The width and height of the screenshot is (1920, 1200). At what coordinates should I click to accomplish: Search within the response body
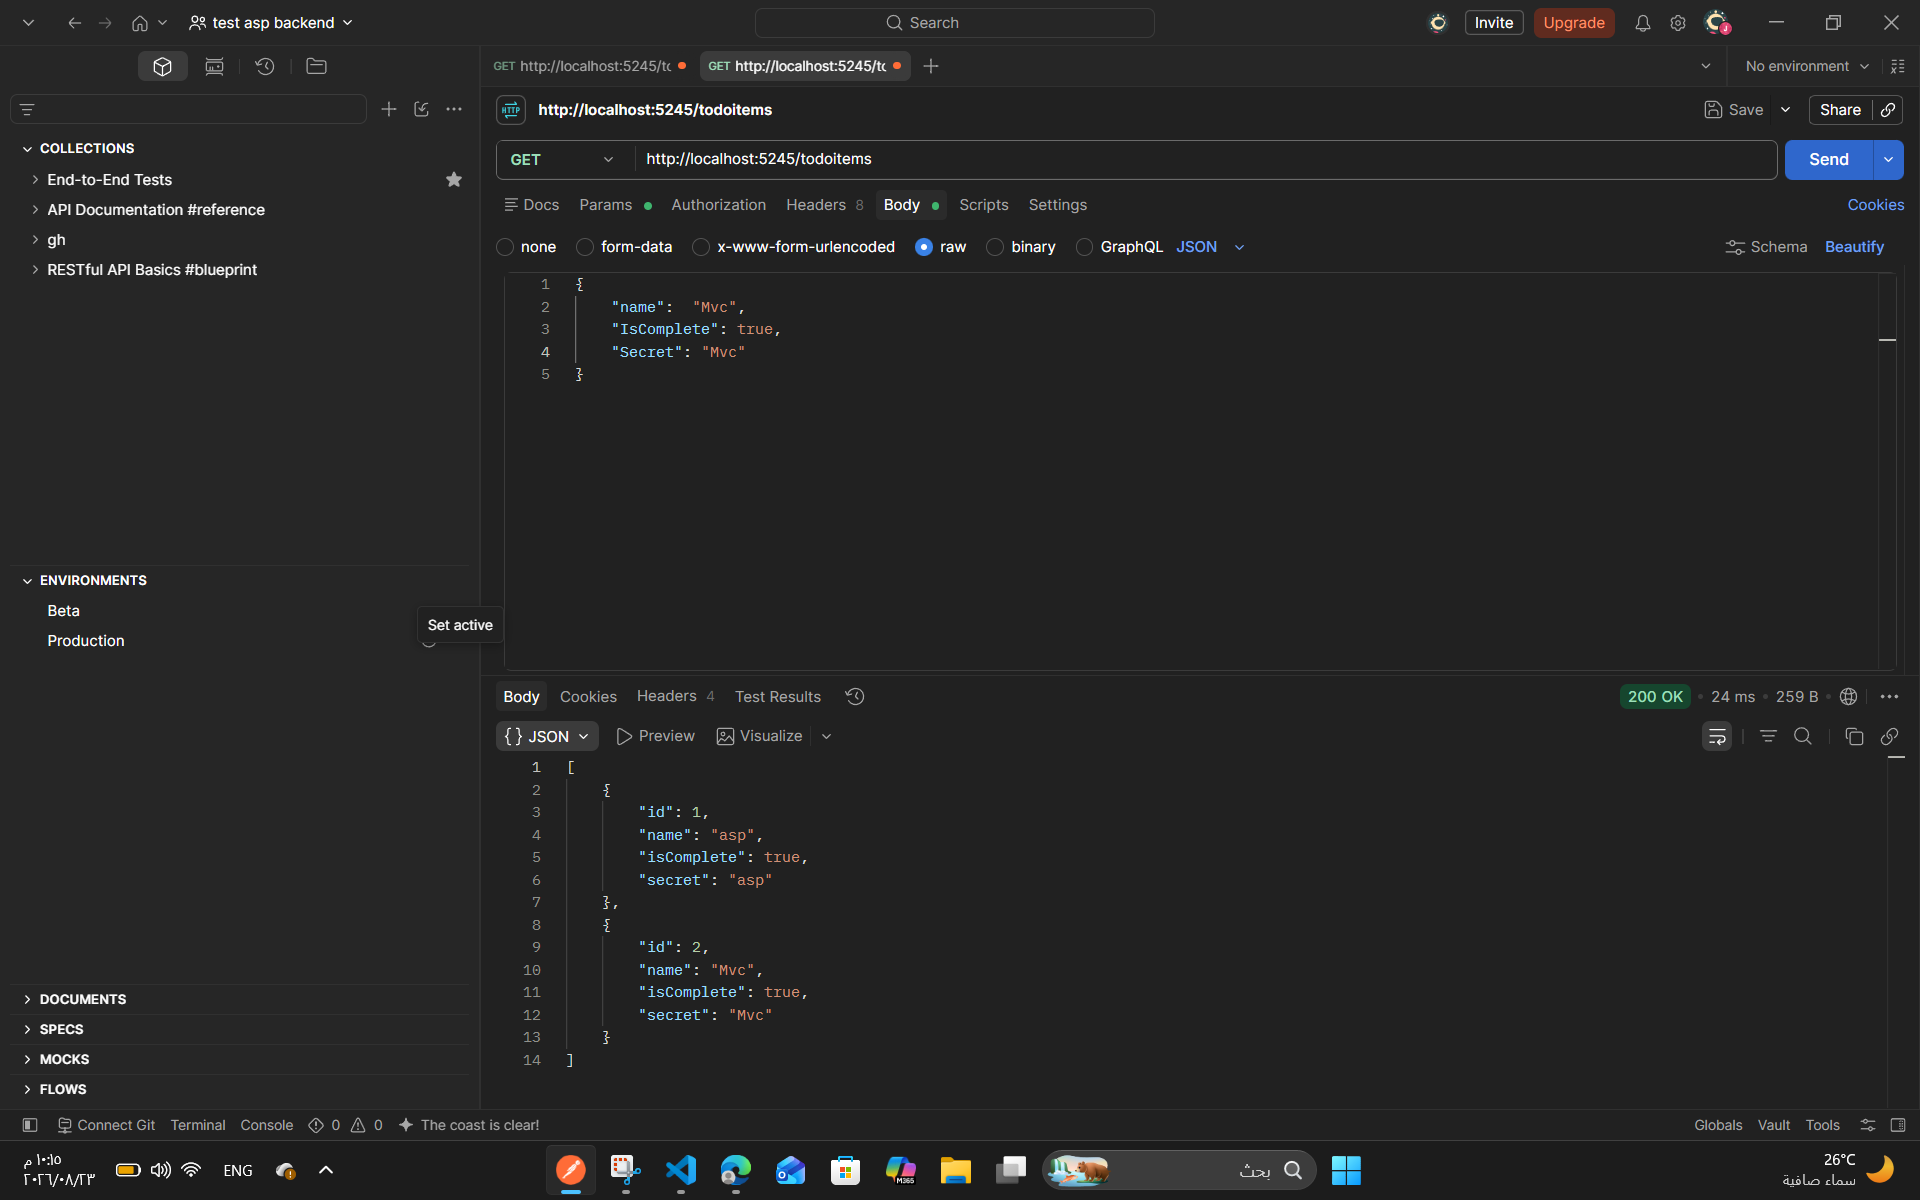pyautogui.click(x=1803, y=736)
